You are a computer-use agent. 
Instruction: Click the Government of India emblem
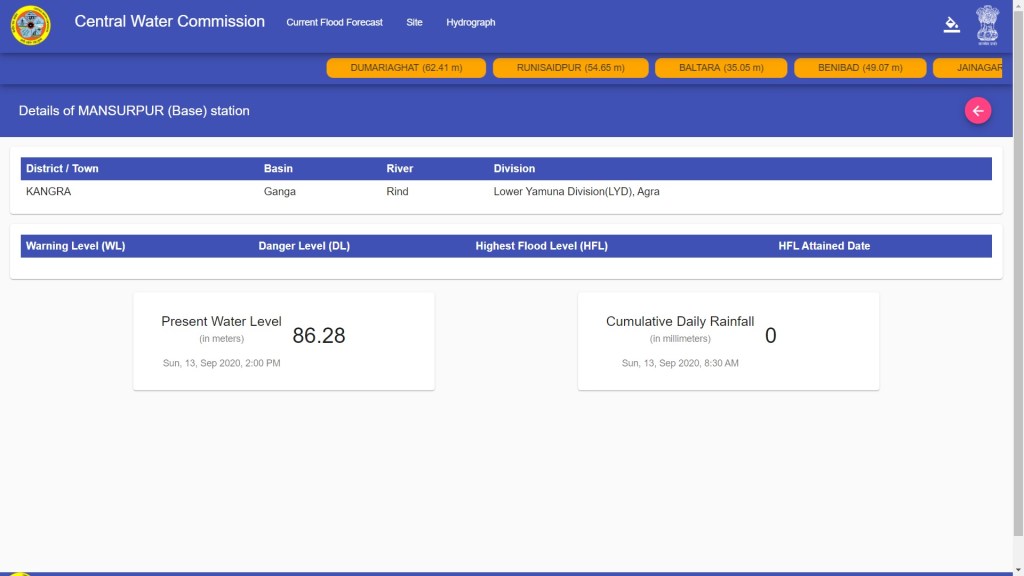987,24
